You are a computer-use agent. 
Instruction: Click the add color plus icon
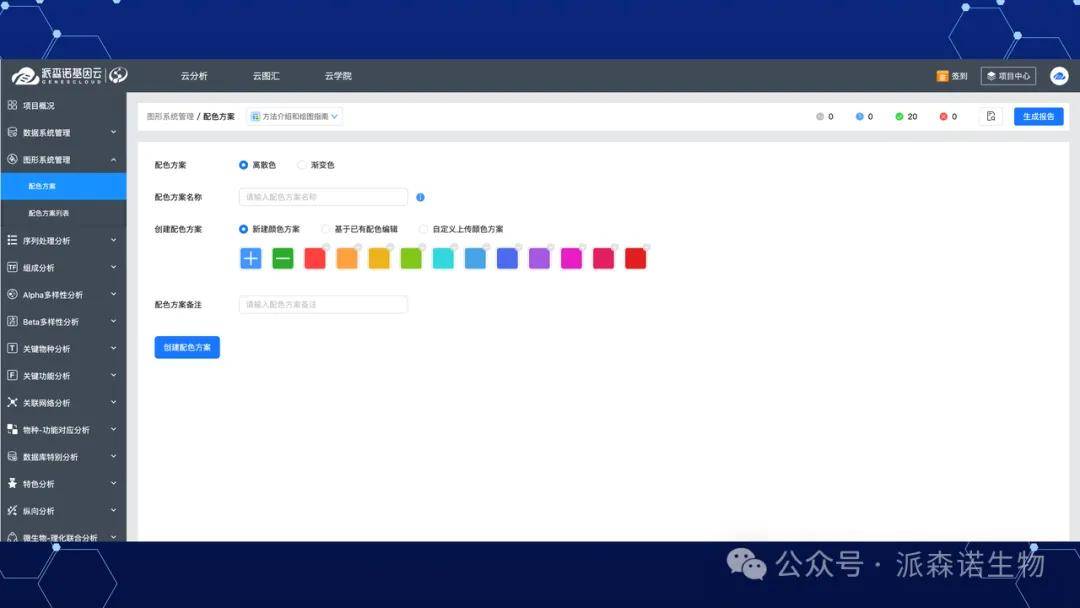click(251, 258)
